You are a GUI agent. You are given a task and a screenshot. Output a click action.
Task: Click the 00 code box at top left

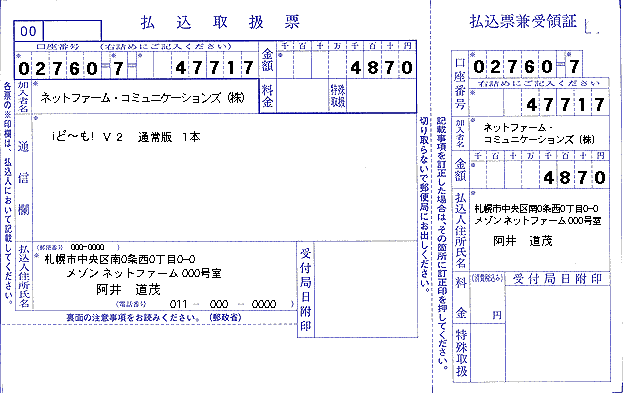pyautogui.click(x=28, y=31)
